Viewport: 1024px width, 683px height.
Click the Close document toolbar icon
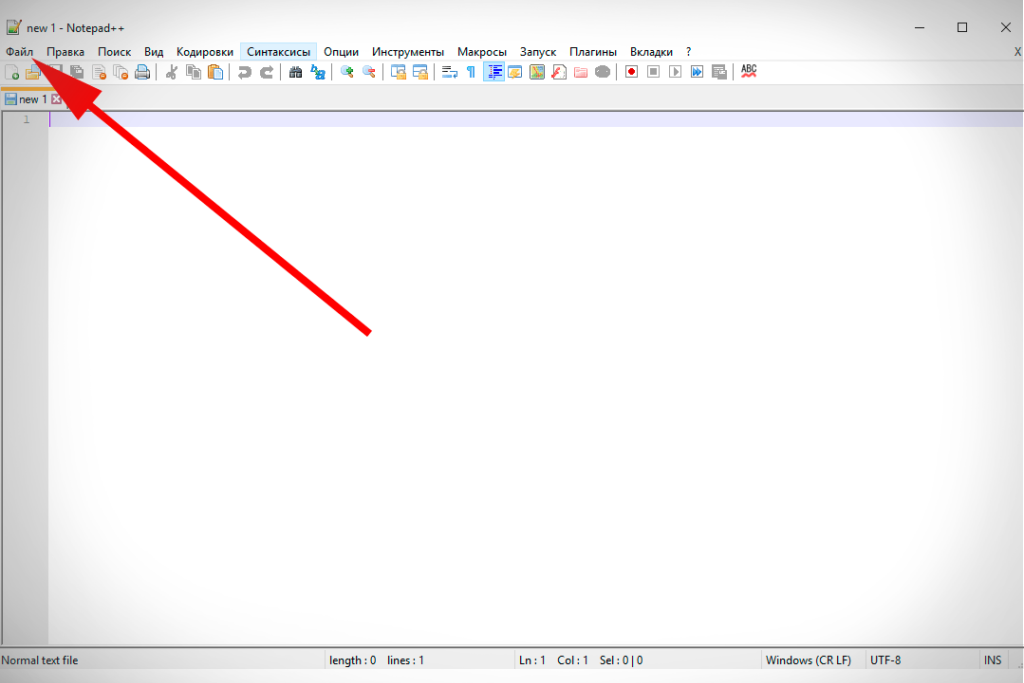click(x=99, y=72)
